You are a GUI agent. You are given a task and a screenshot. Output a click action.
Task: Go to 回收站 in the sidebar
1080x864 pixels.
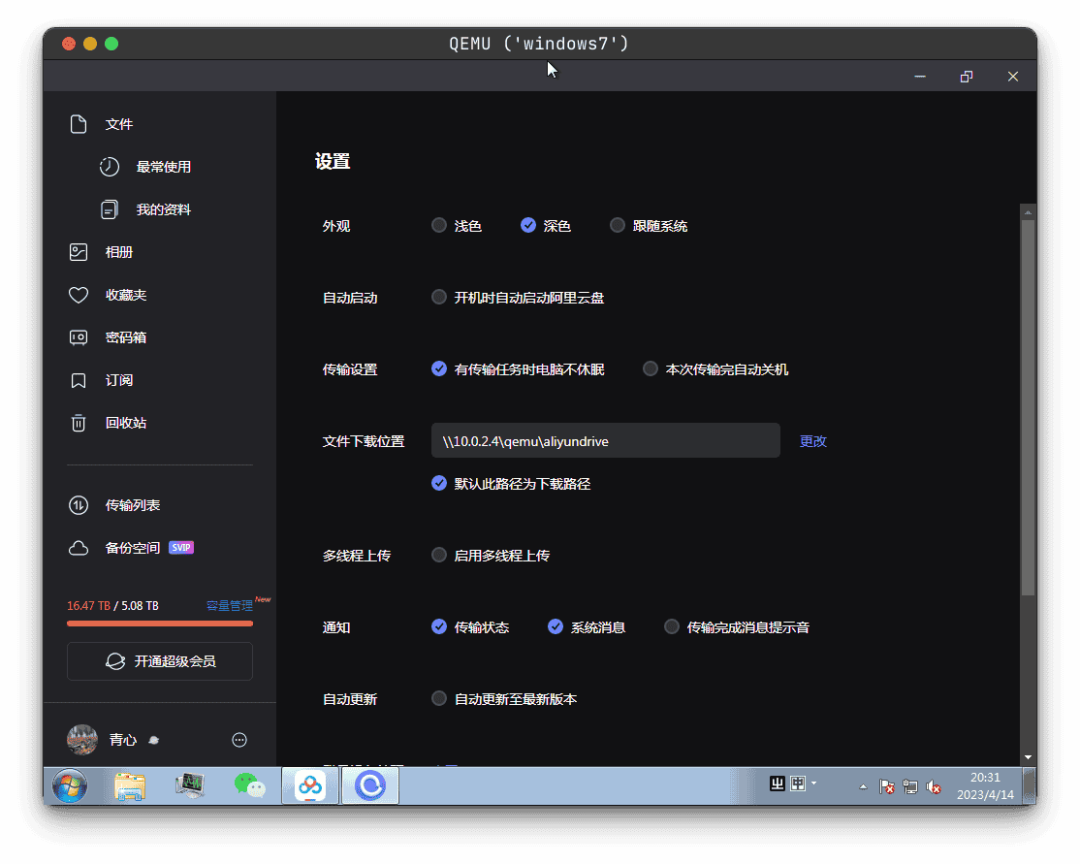pyautogui.click(x=126, y=423)
